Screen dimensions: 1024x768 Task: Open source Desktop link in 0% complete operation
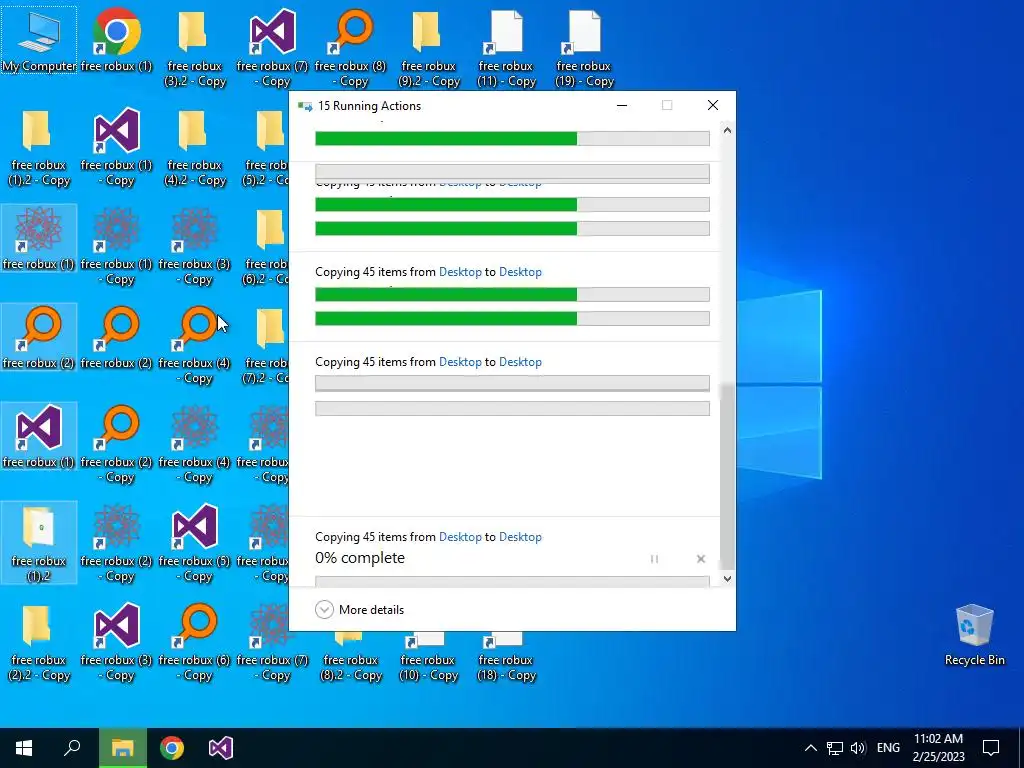click(460, 537)
